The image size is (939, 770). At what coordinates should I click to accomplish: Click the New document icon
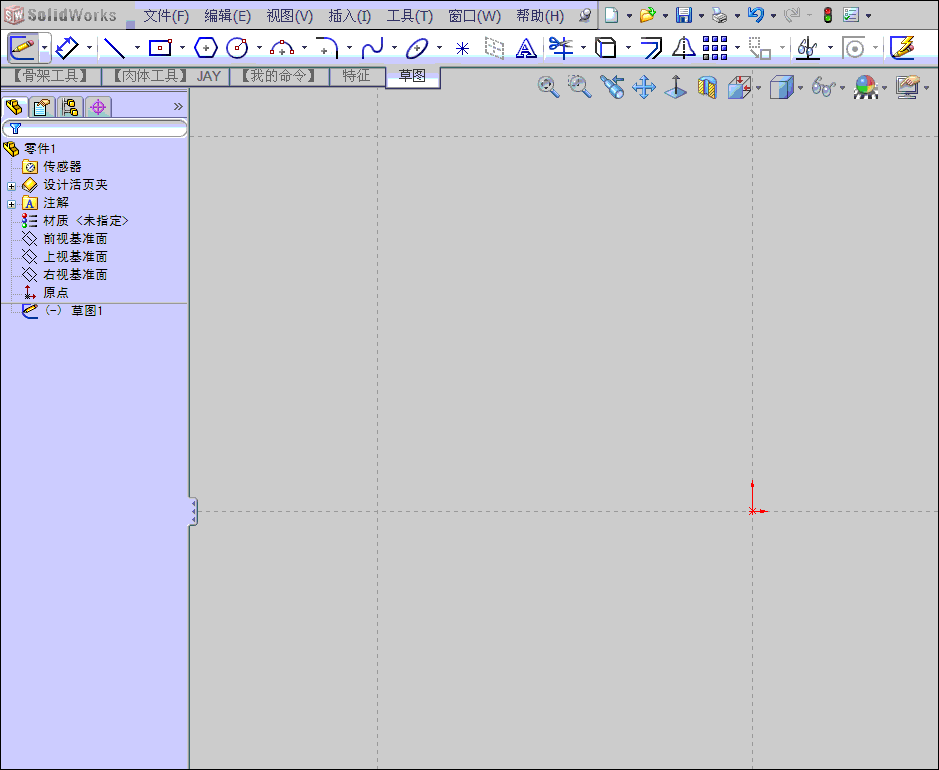(611, 15)
